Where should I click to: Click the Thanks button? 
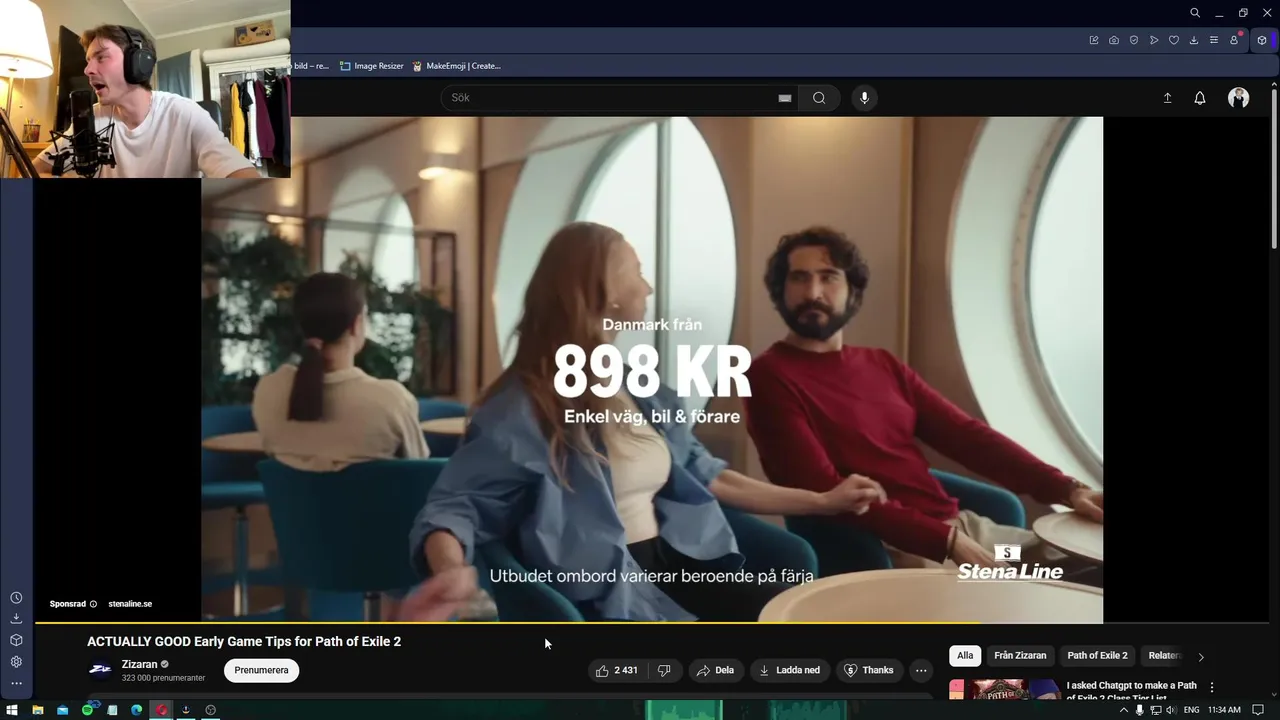pos(869,670)
